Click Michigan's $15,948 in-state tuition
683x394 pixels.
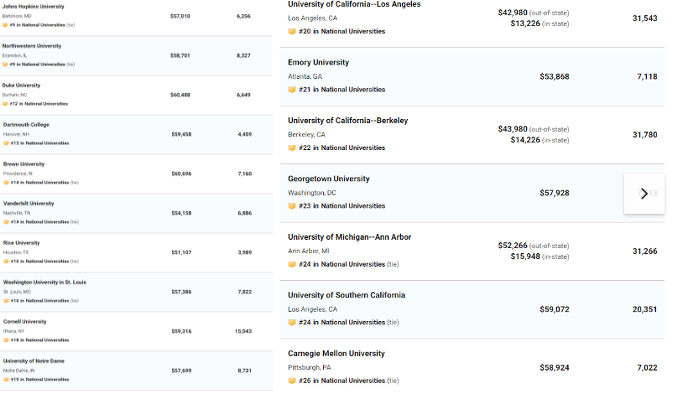525,257
